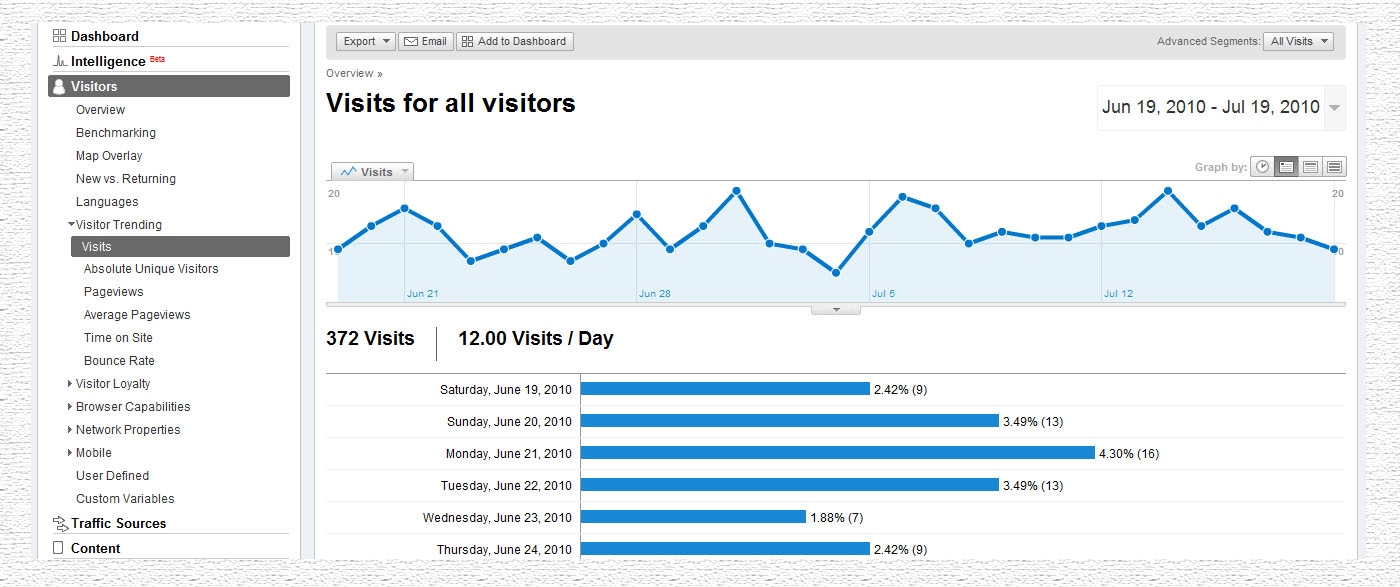Switch graph to hourly view via clock icon
This screenshot has height=587, width=1400.
1262,166
